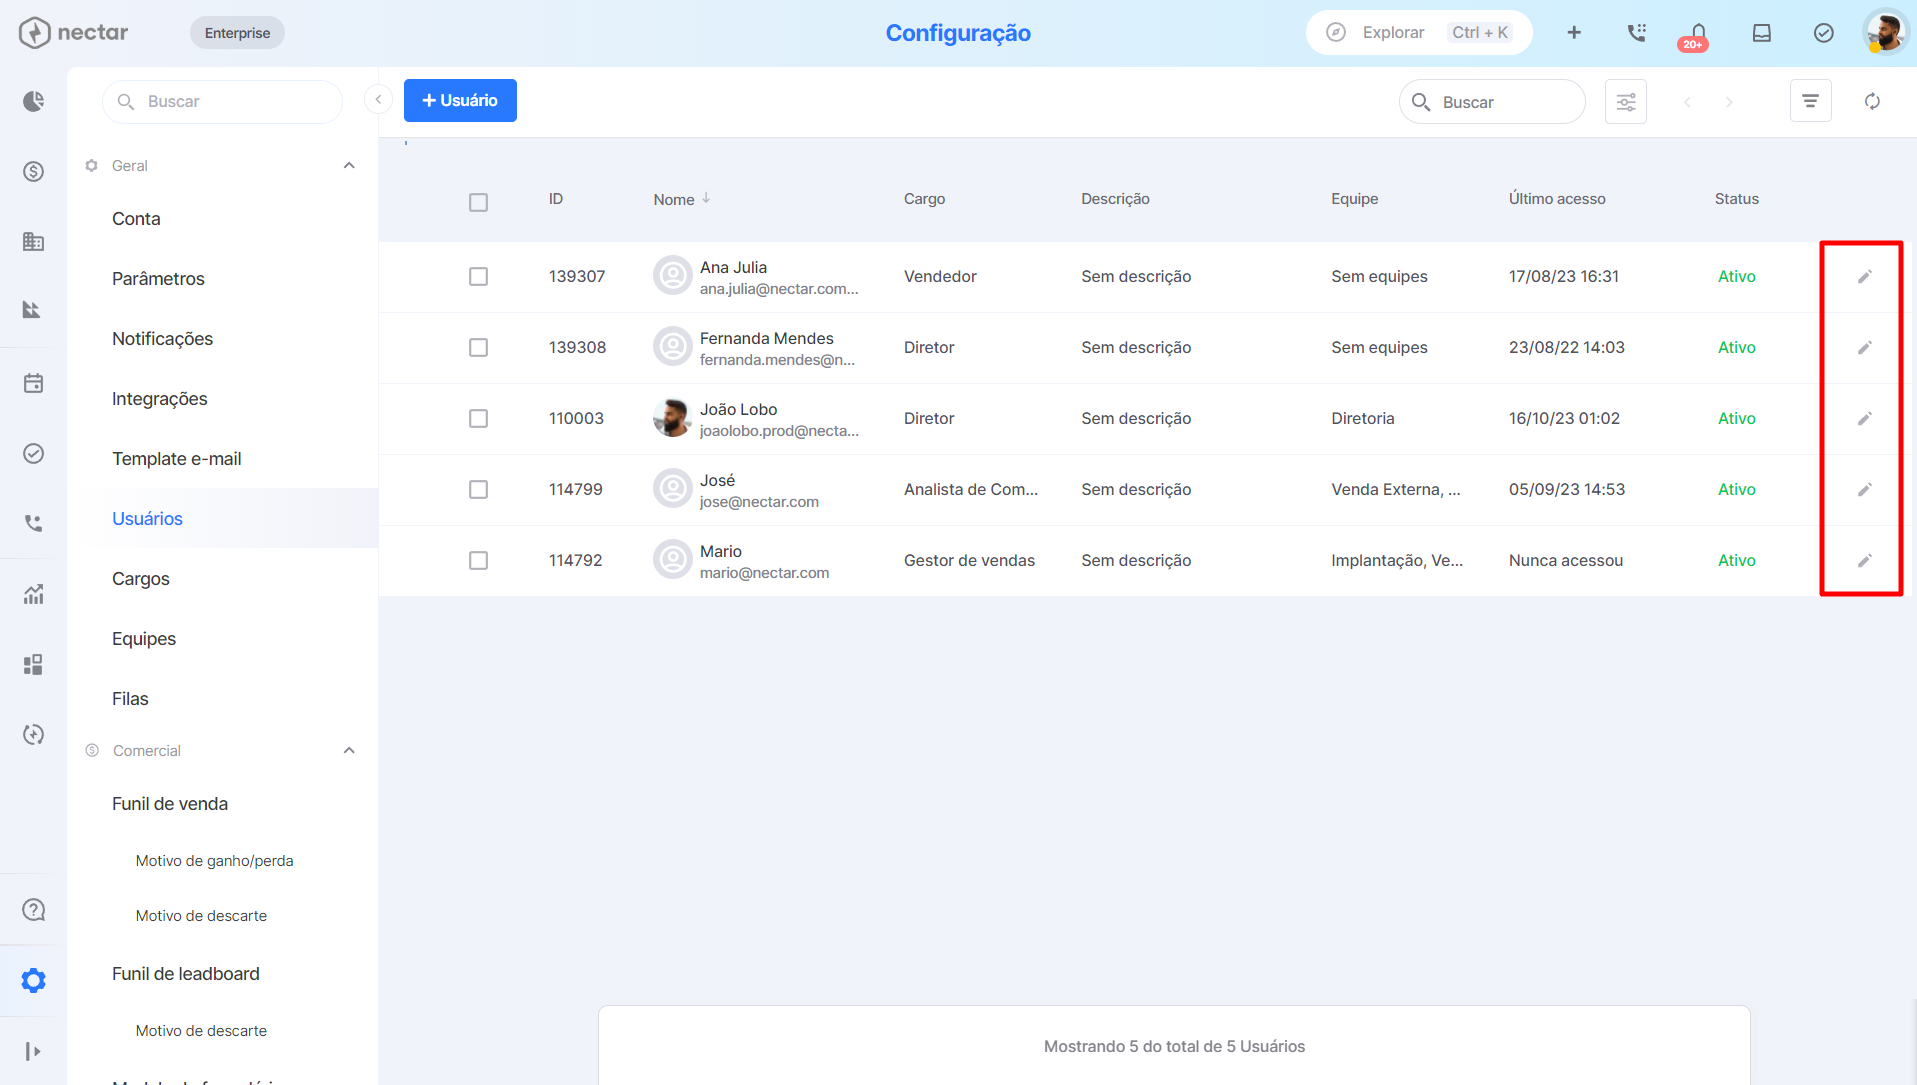Open Funil de leadboard menu item
This screenshot has height=1085, width=1917.
coord(186,973)
